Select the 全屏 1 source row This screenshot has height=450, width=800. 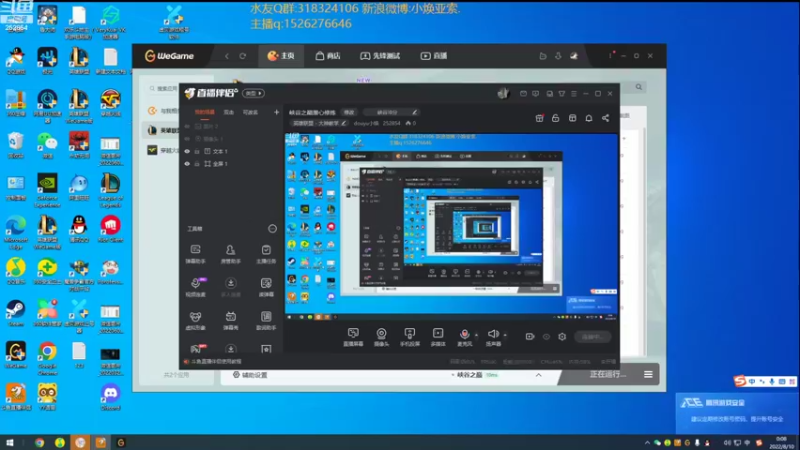point(231,164)
